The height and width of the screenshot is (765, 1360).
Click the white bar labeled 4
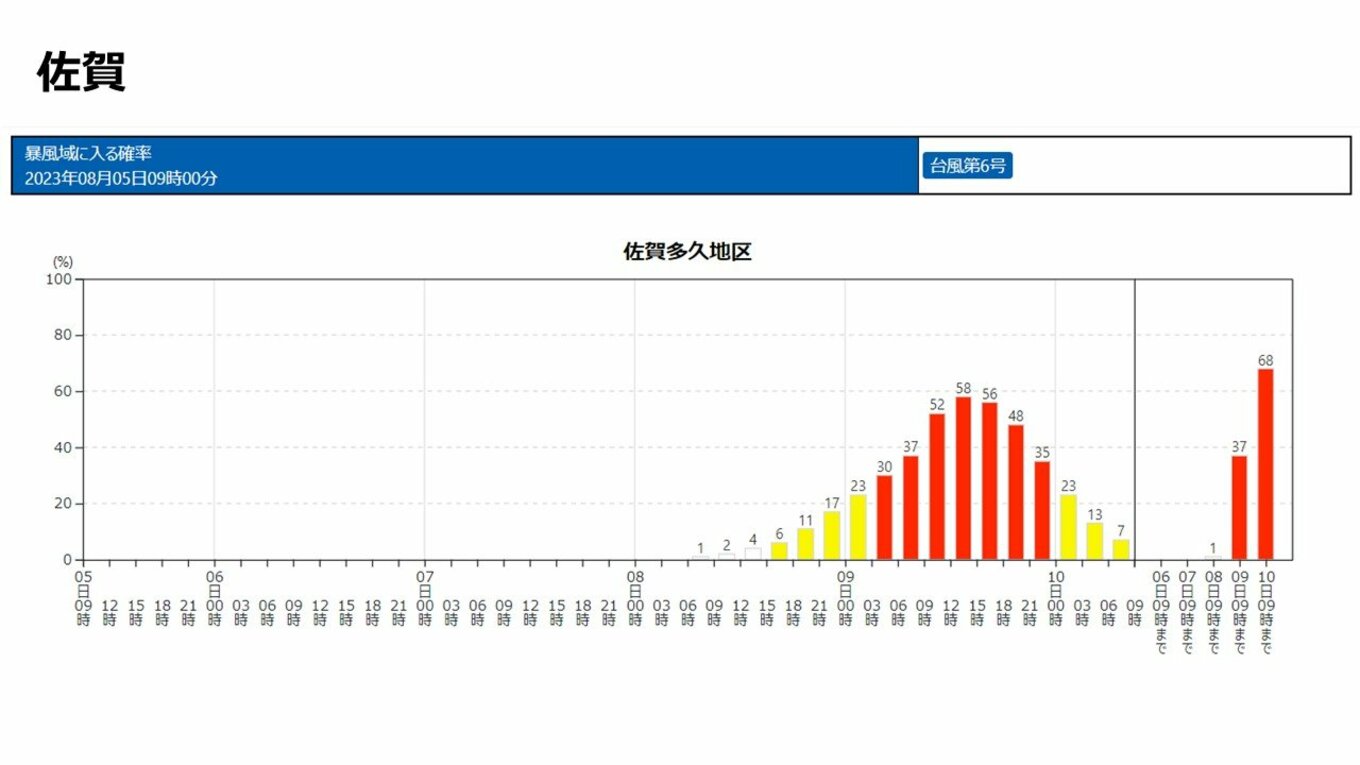pos(753,553)
